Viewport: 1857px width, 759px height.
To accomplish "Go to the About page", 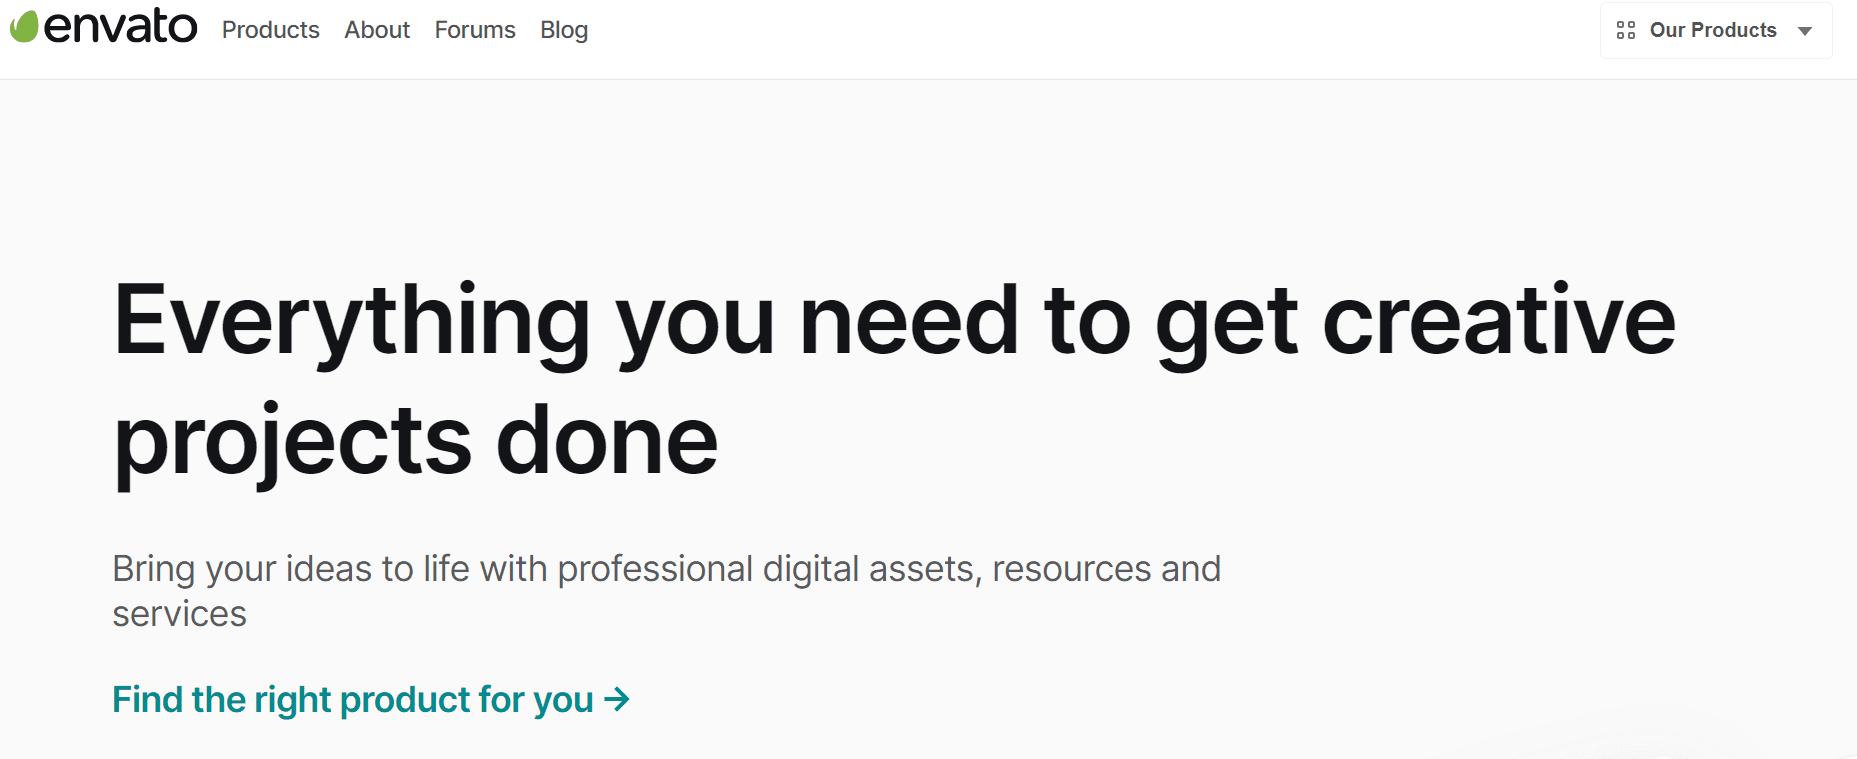I will click(x=377, y=30).
